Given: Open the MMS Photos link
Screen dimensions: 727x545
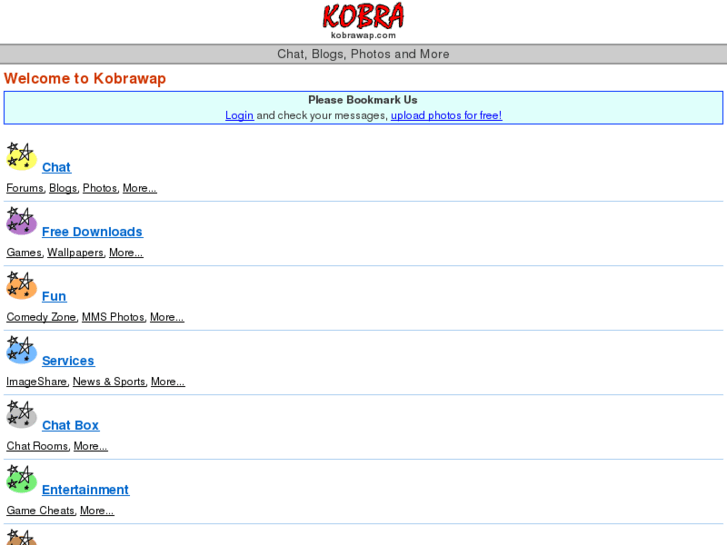Looking at the screenshot, I should 114,317.
